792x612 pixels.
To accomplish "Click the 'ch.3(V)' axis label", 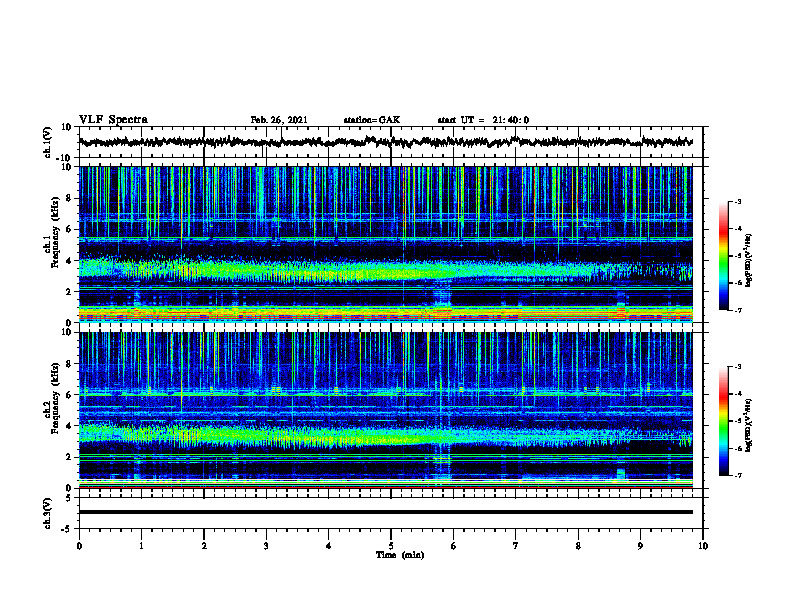I will pyautogui.click(x=49, y=513).
